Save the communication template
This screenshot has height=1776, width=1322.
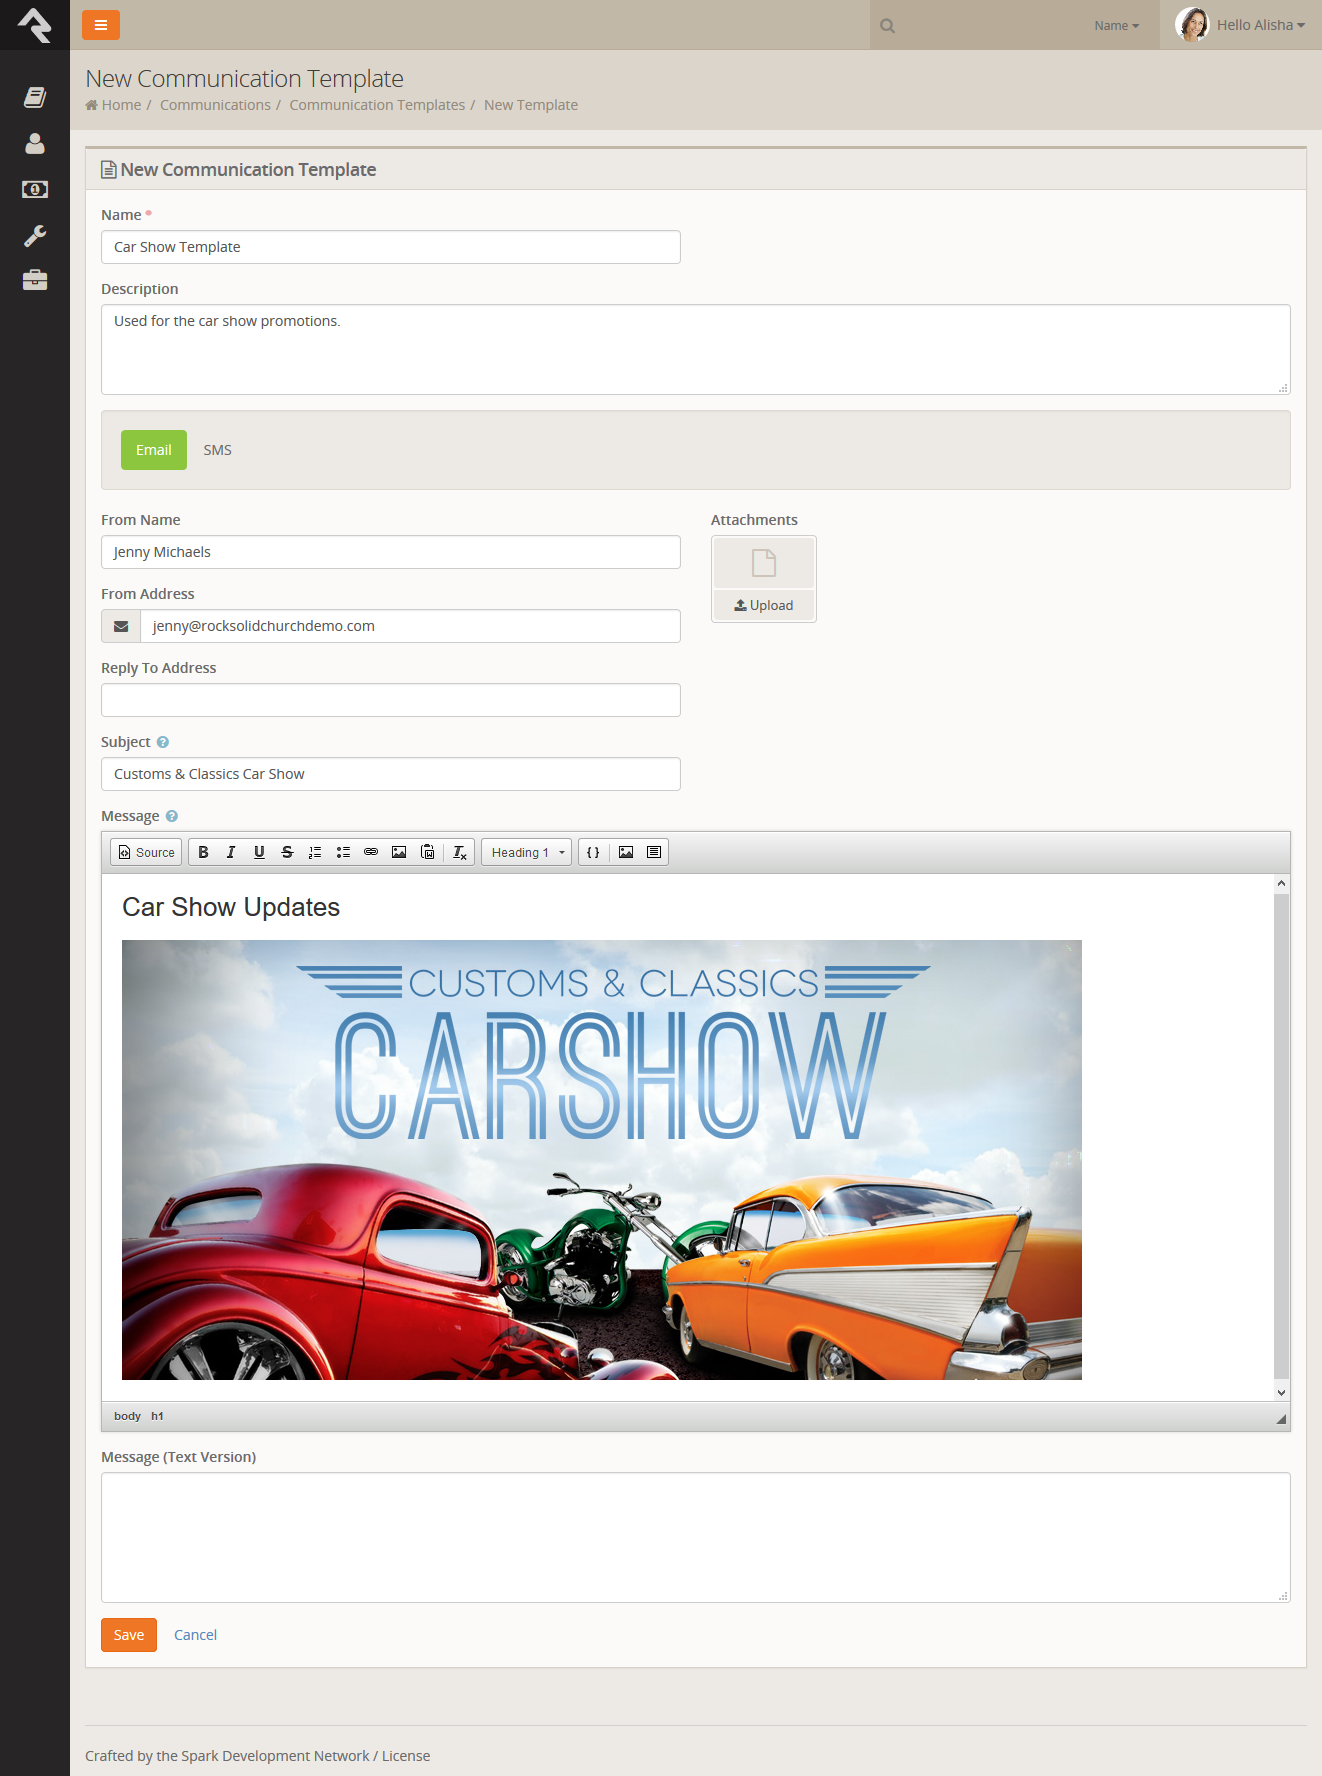(x=129, y=1635)
